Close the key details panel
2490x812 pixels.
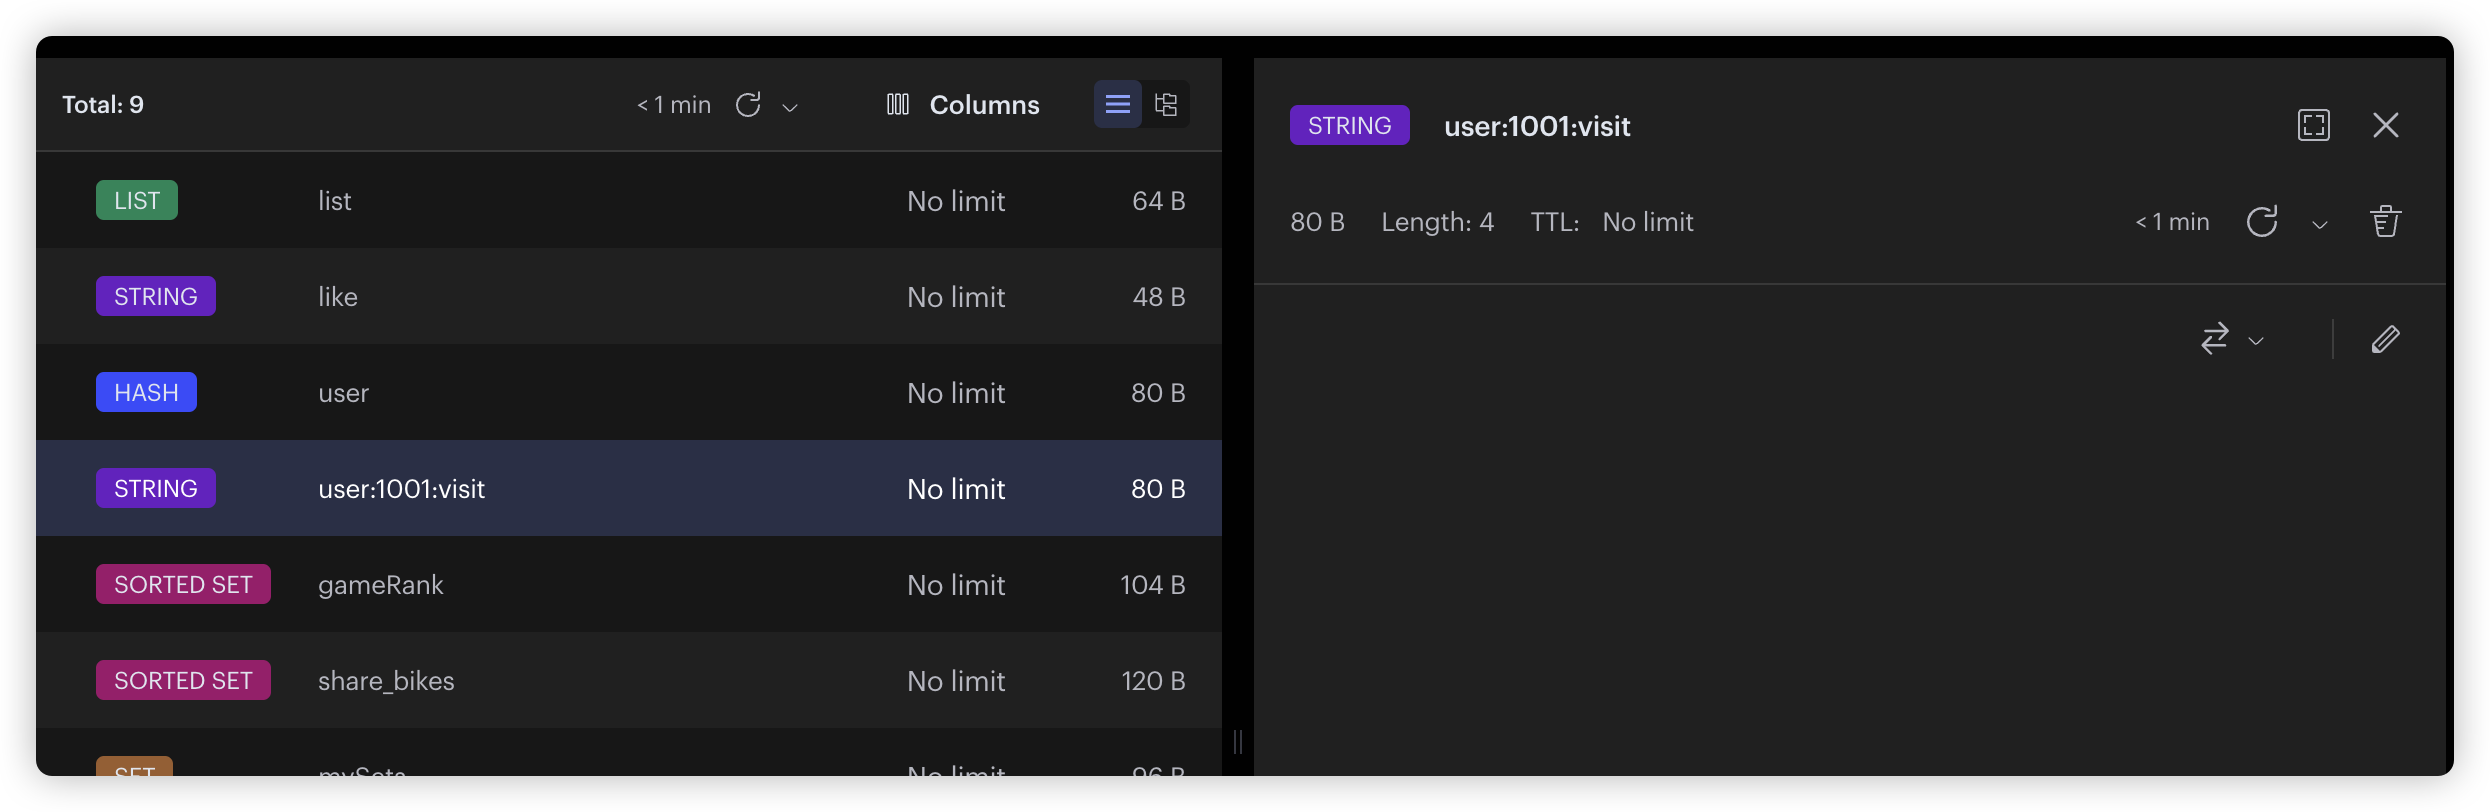tap(2385, 125)
